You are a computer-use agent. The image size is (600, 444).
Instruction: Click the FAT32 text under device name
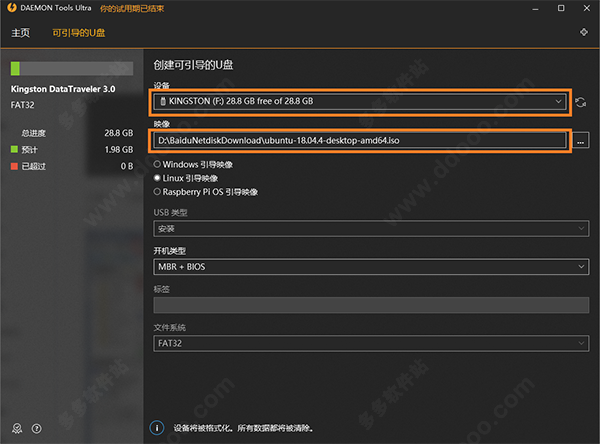click(22, 105)
